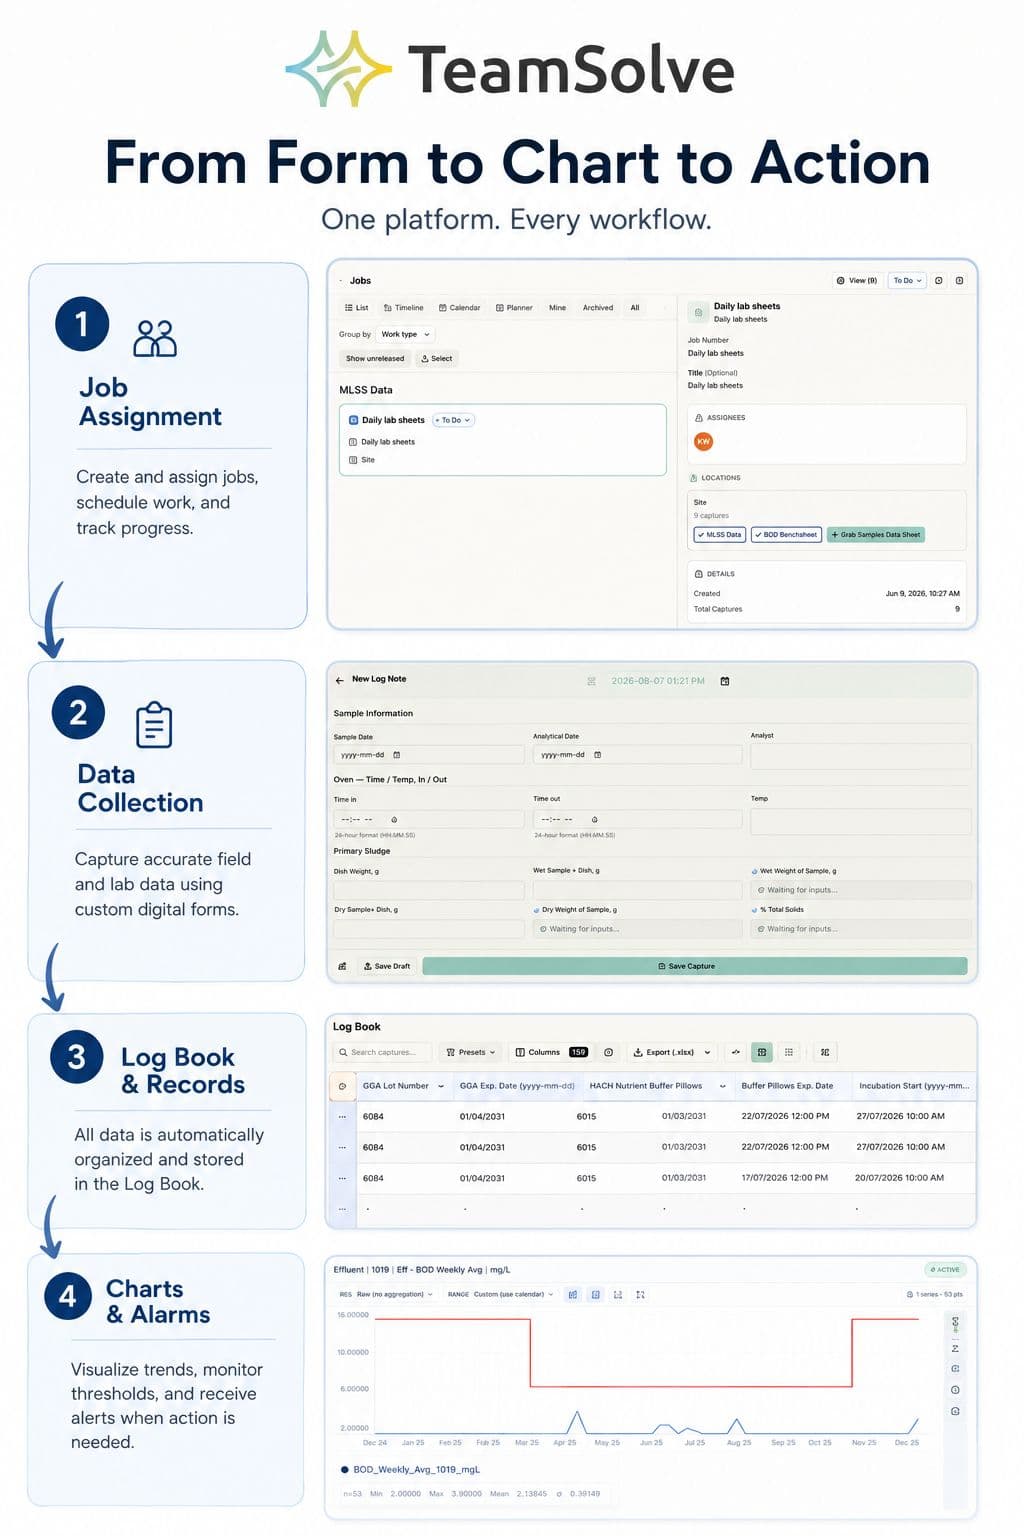Expand the To Do status dropdown in Jobs header

(x=908, y=281)
